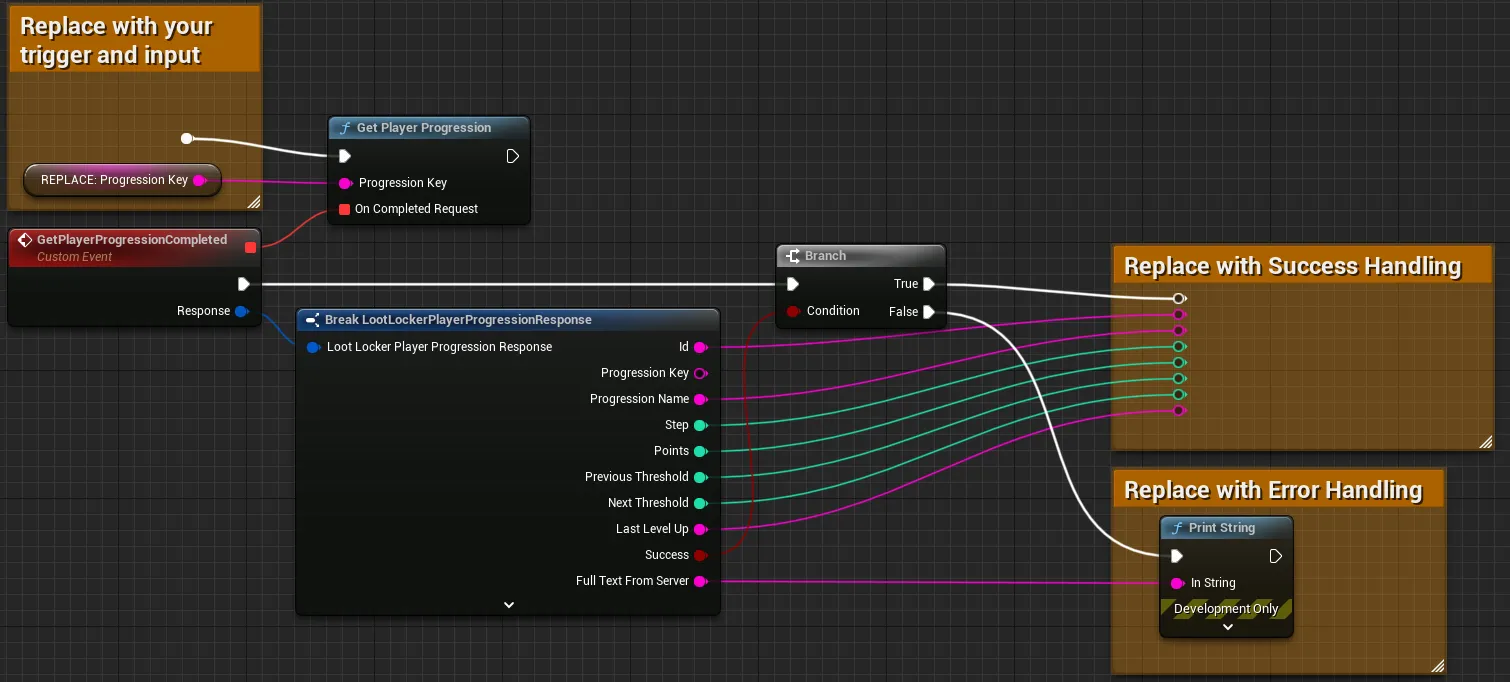Click the Branch Condition input pin
Viewport: 1510px width, 682px height.
click(793, 311)
